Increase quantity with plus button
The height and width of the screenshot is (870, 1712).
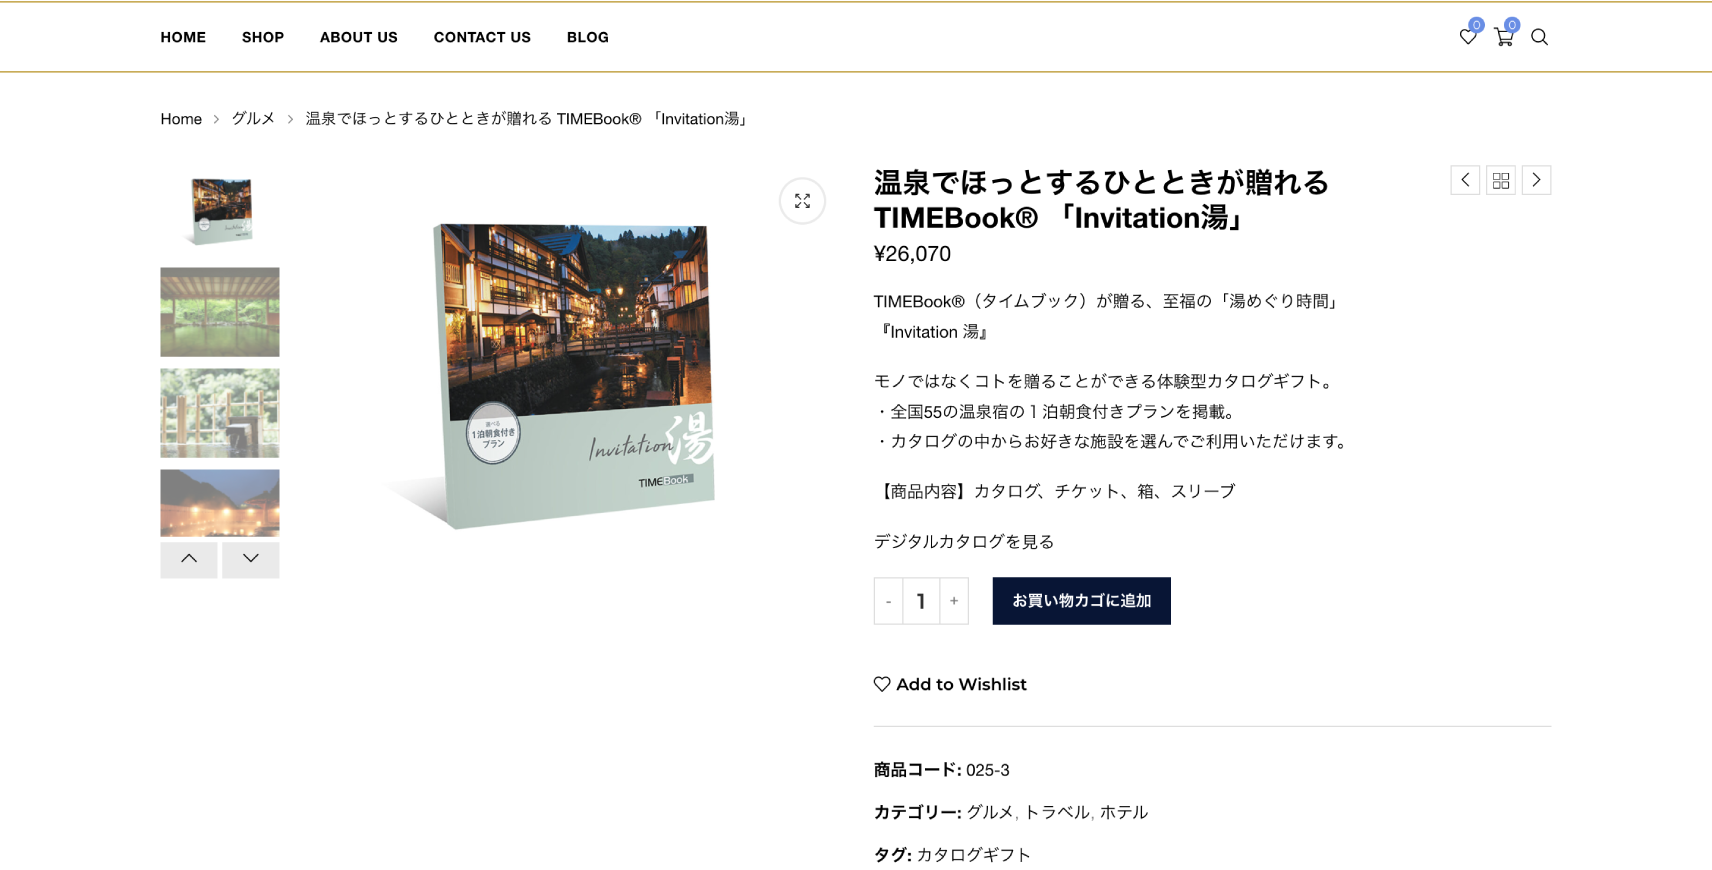point(954,601)
